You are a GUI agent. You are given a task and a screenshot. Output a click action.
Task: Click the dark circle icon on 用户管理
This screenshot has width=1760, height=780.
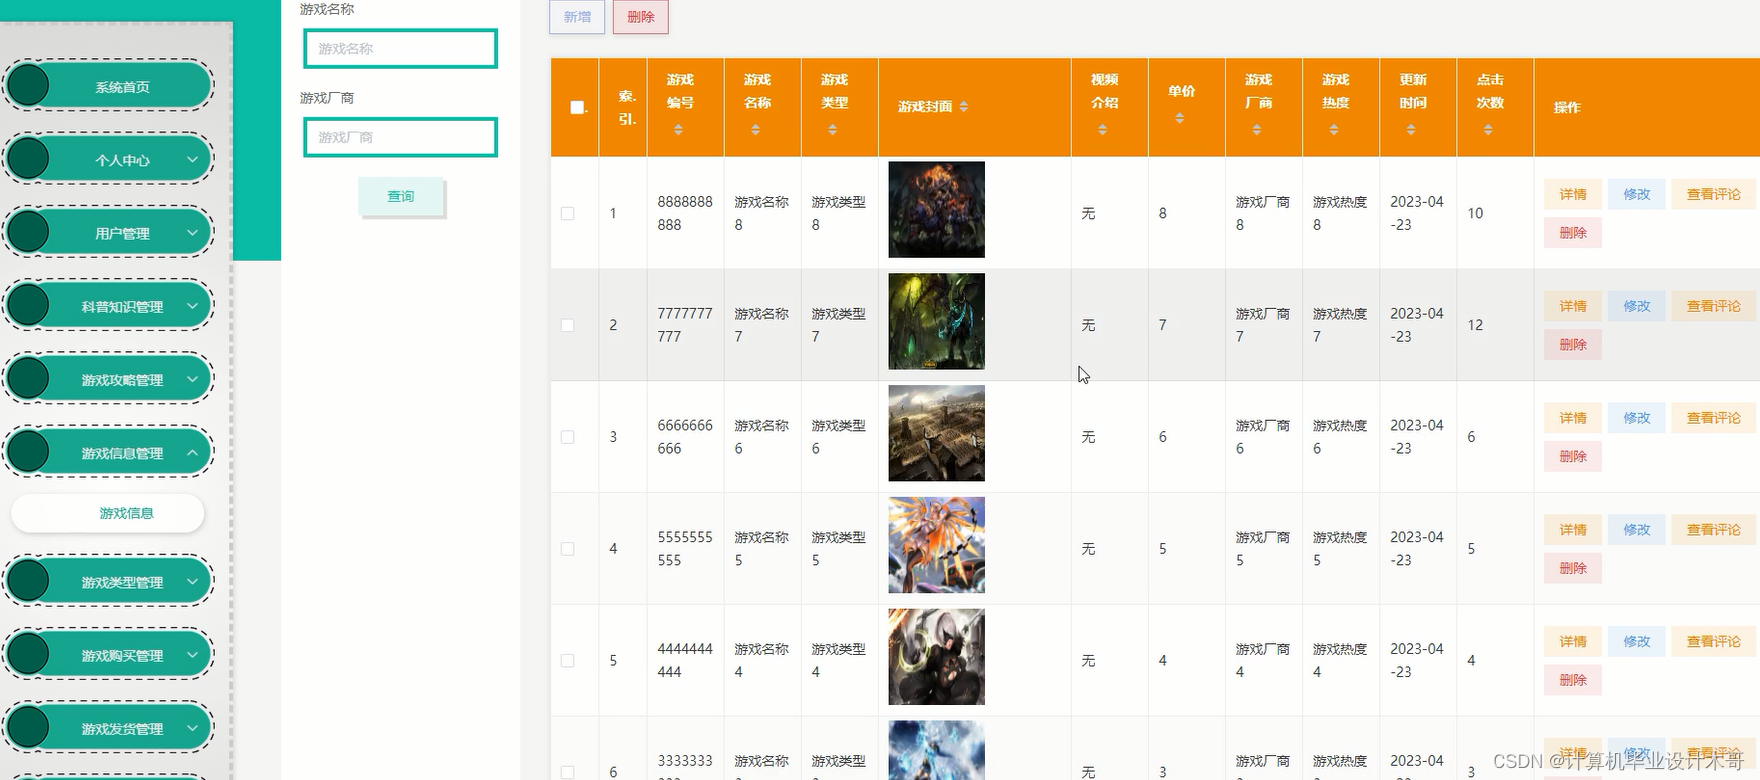tap(28, 232)
